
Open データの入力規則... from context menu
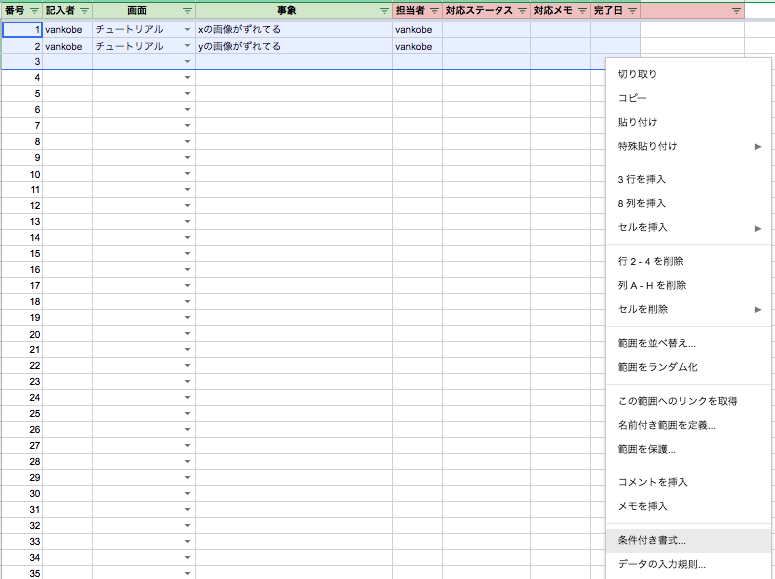(688, 564)
